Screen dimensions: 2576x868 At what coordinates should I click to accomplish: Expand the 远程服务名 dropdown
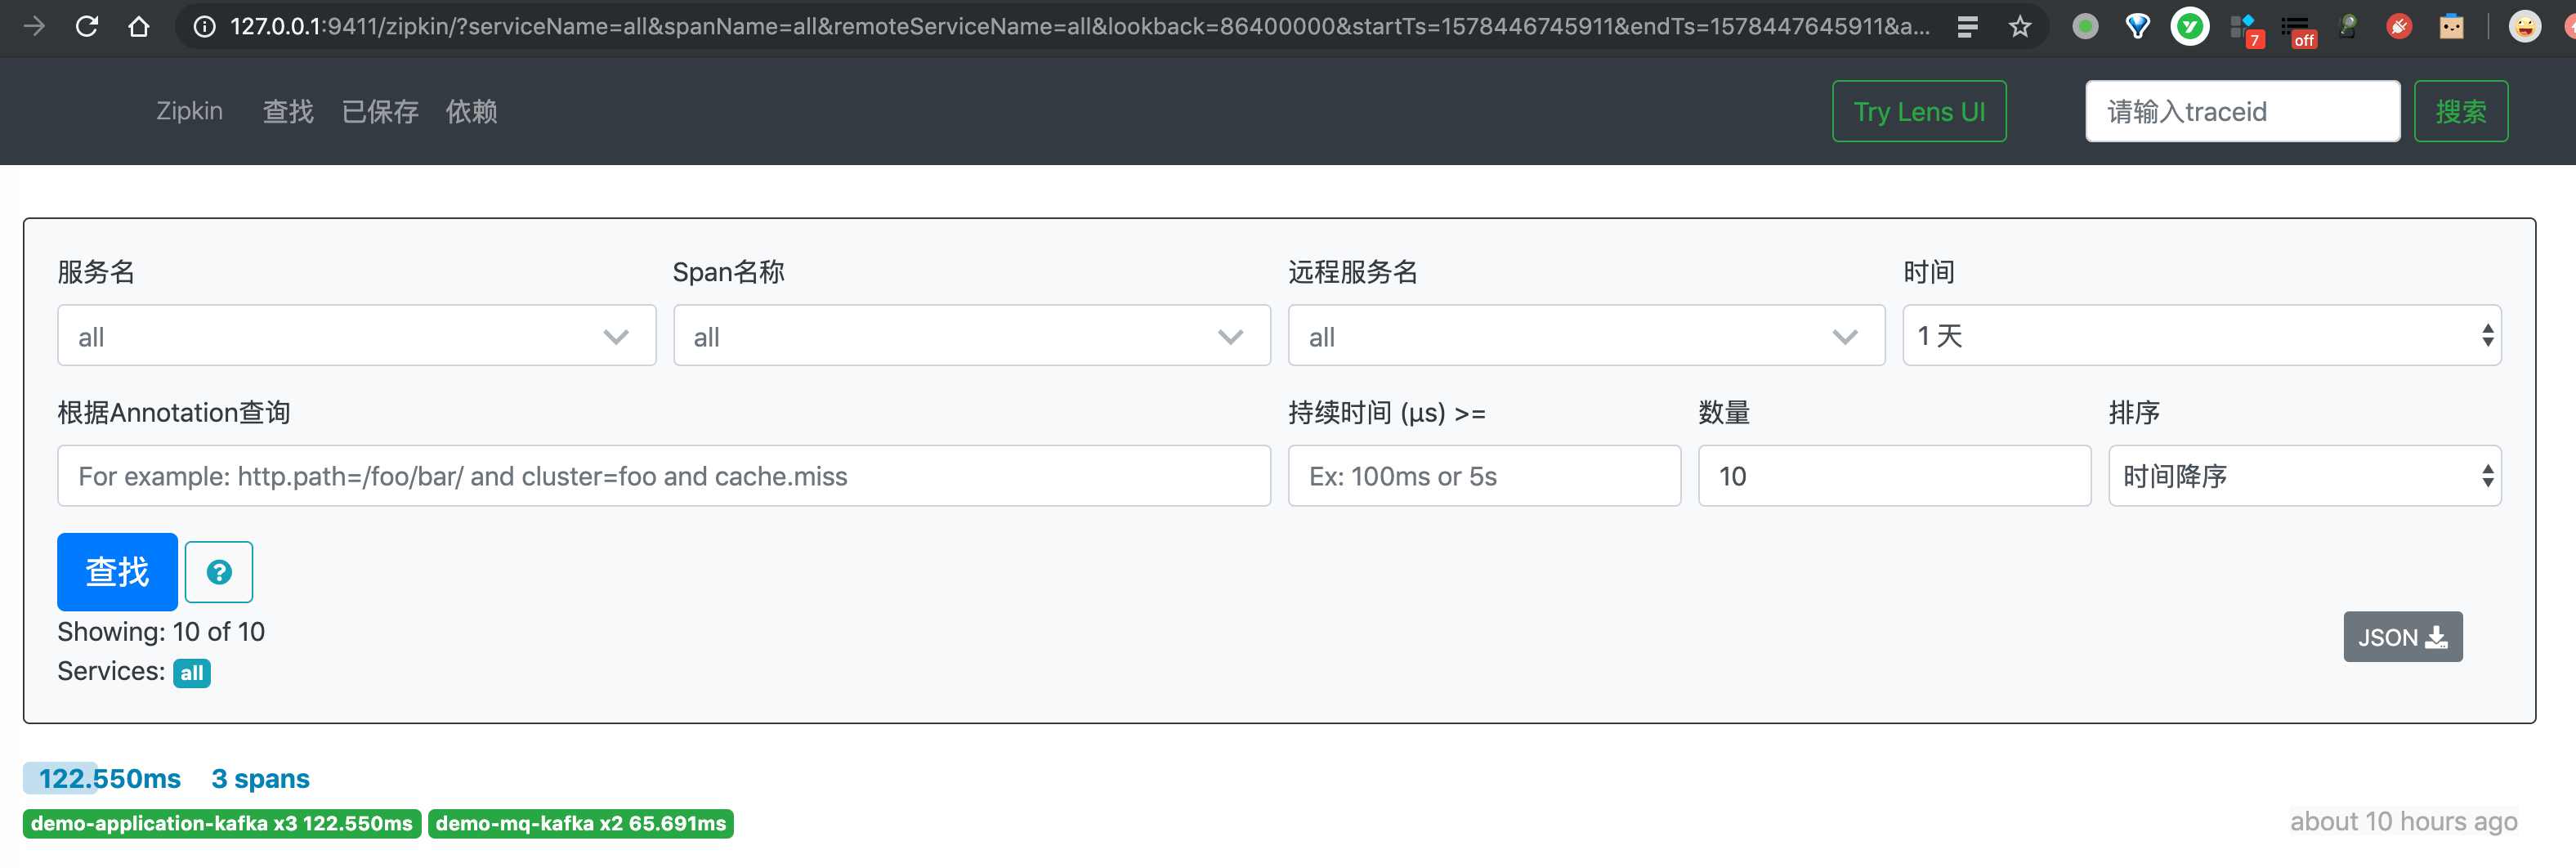[1586, 336]
